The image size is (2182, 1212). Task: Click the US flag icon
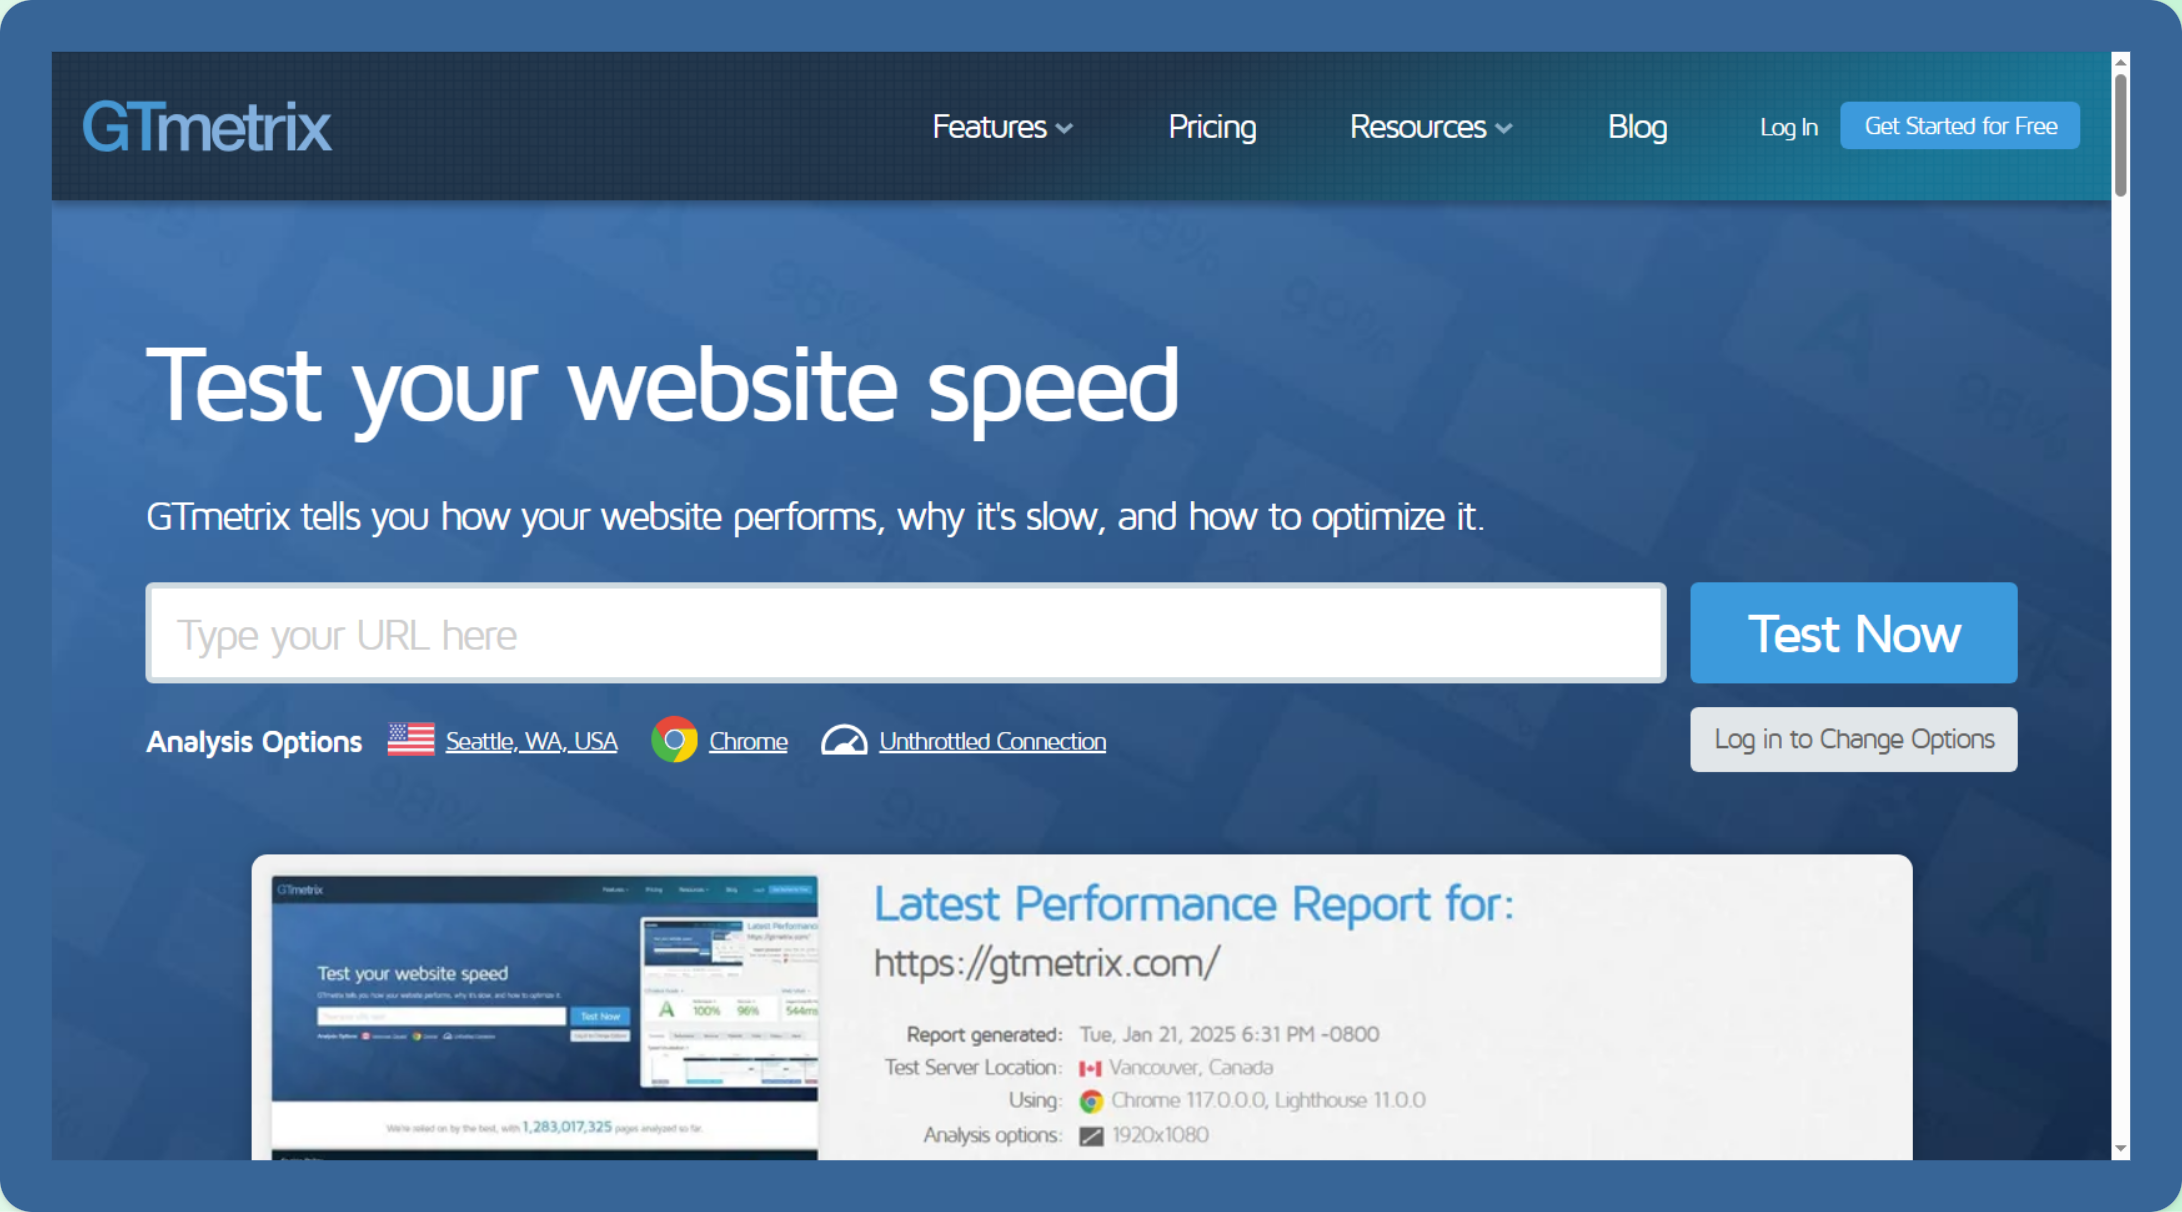coord(410,740)
